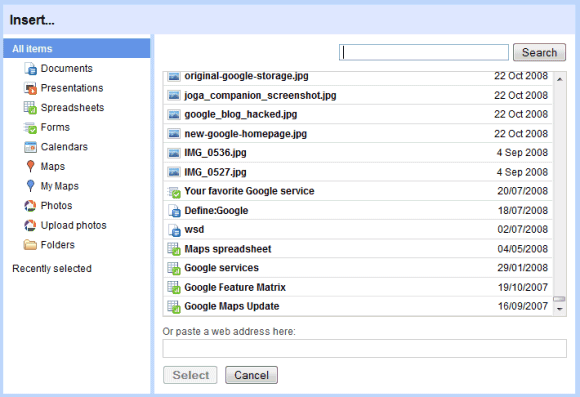
Task: Click image icon of joga_companion_screenshot.jpg
Action: coord(173,95)
